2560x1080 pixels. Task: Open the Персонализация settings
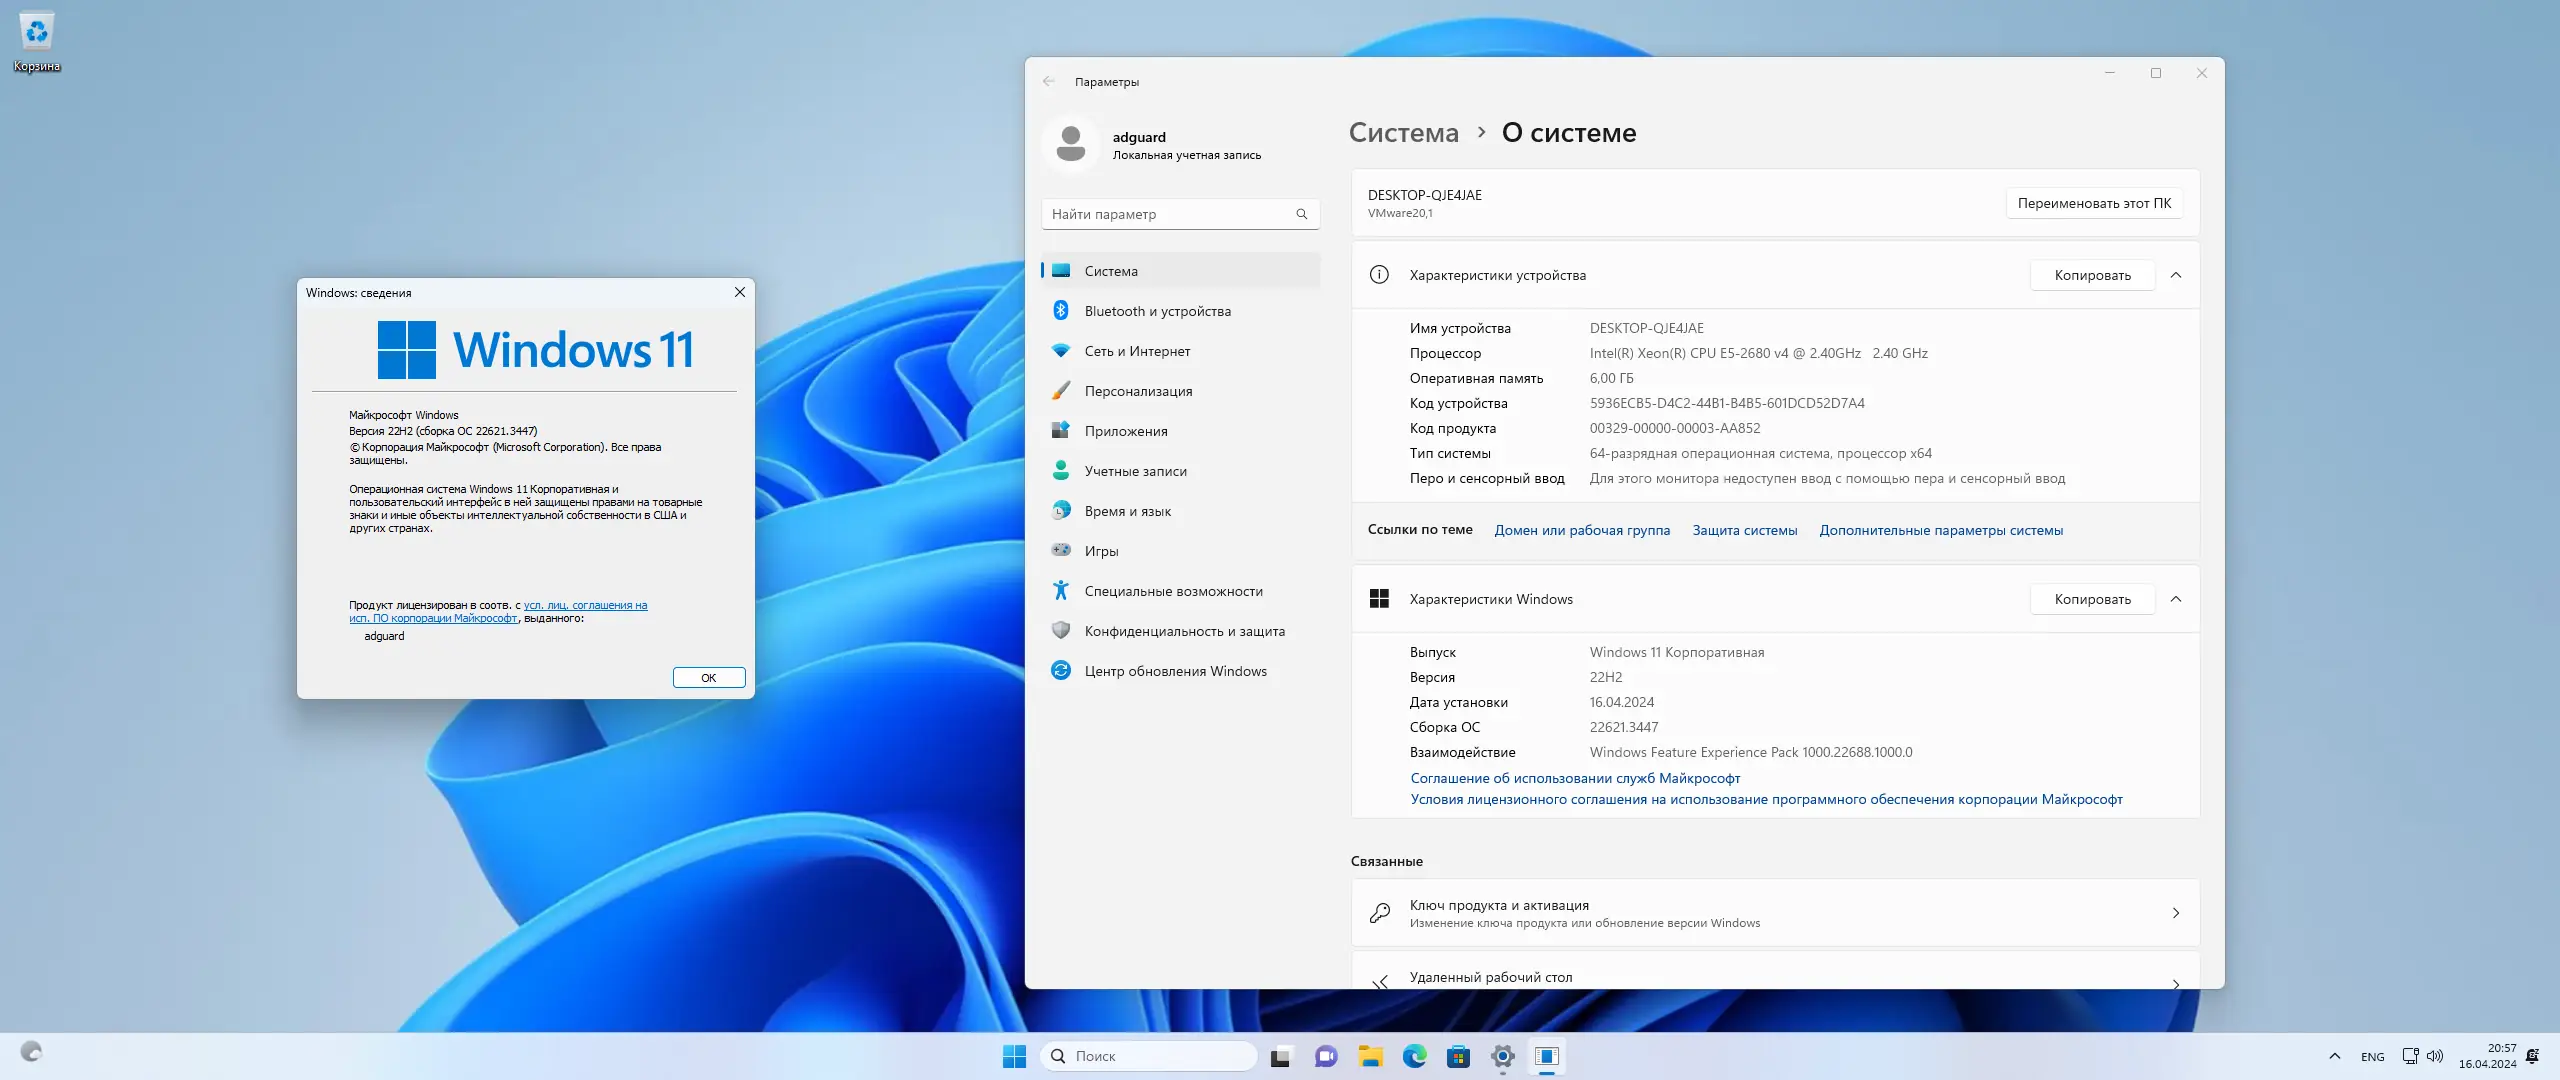click(1138, 391)
